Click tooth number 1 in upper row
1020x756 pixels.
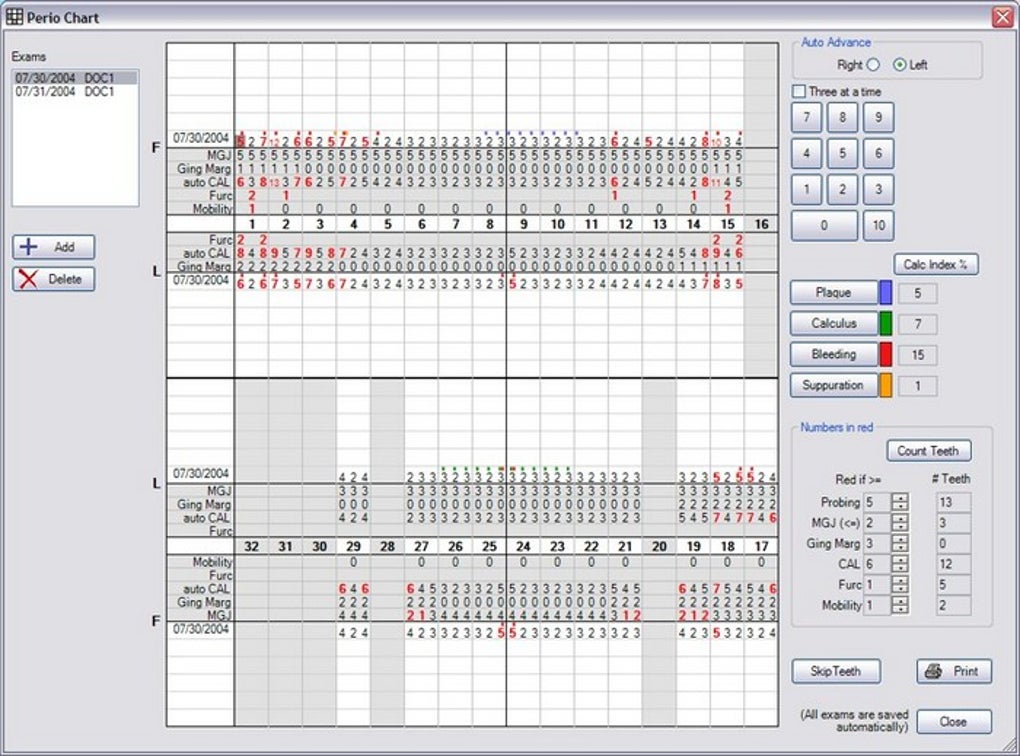pos(252,224)
